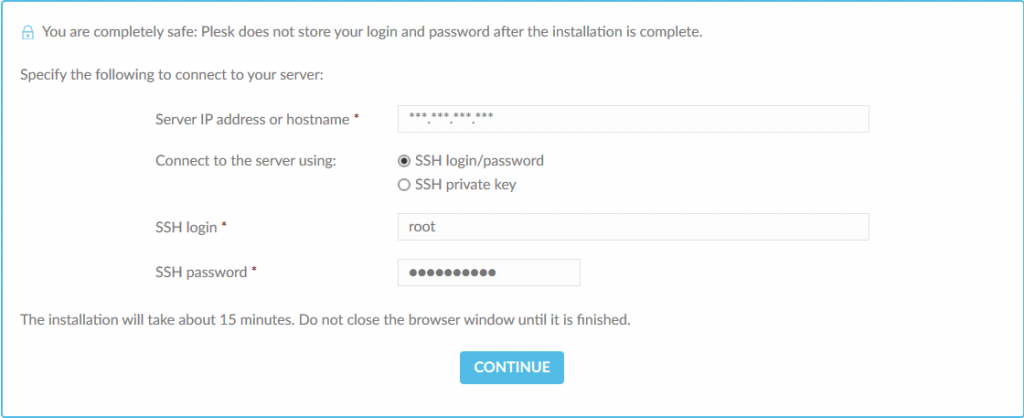Click the '15 minutes' installation notice text
Screen dimensions: 1024x418
coord(325,320)
